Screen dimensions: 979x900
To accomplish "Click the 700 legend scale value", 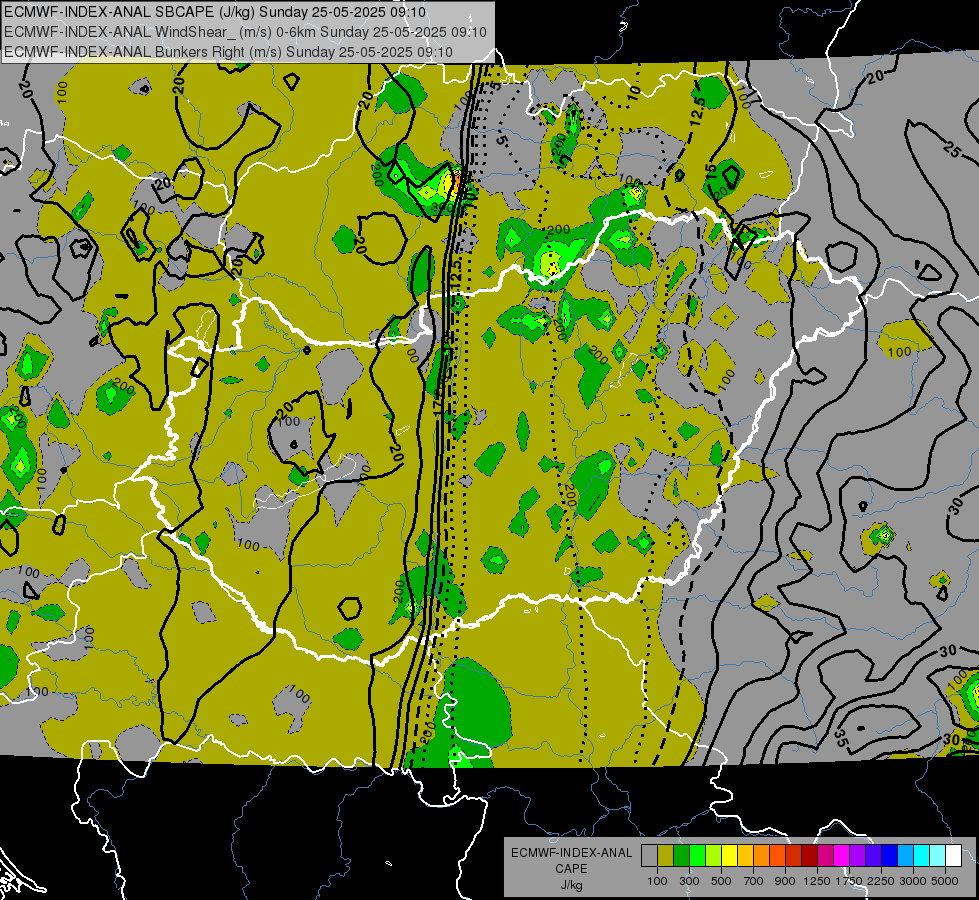I will coord(754,881).
